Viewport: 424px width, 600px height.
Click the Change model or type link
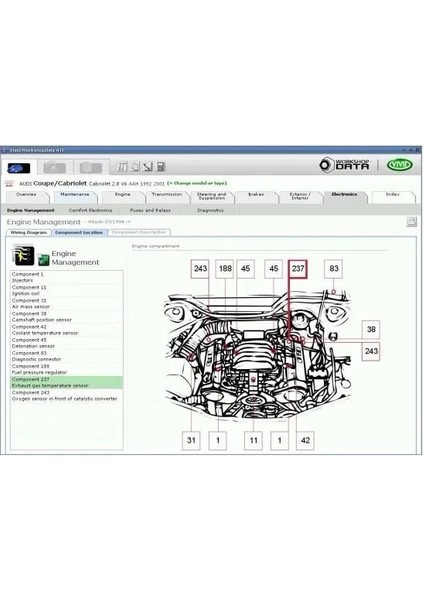(197, 183)
